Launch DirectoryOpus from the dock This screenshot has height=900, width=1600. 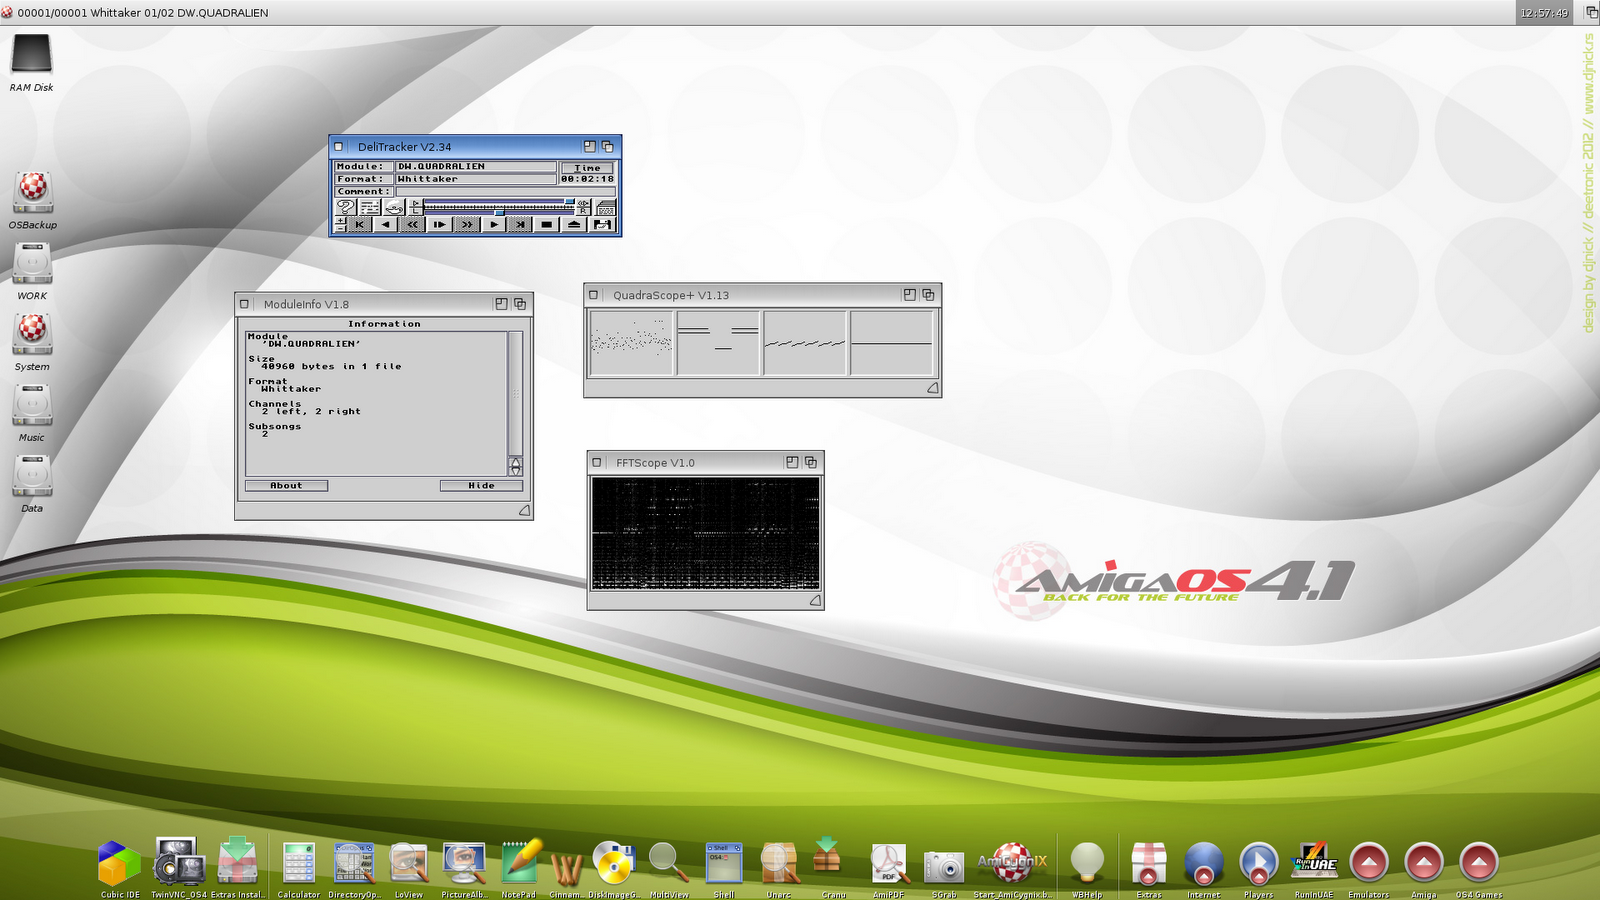pos(354,862)
